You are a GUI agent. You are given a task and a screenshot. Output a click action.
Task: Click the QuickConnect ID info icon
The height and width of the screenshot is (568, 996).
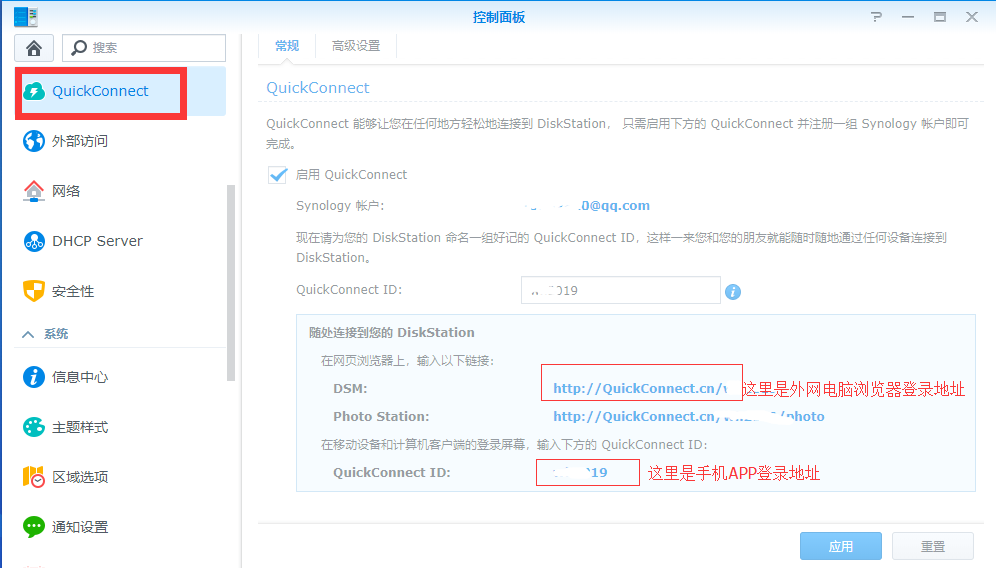(733, 292)
